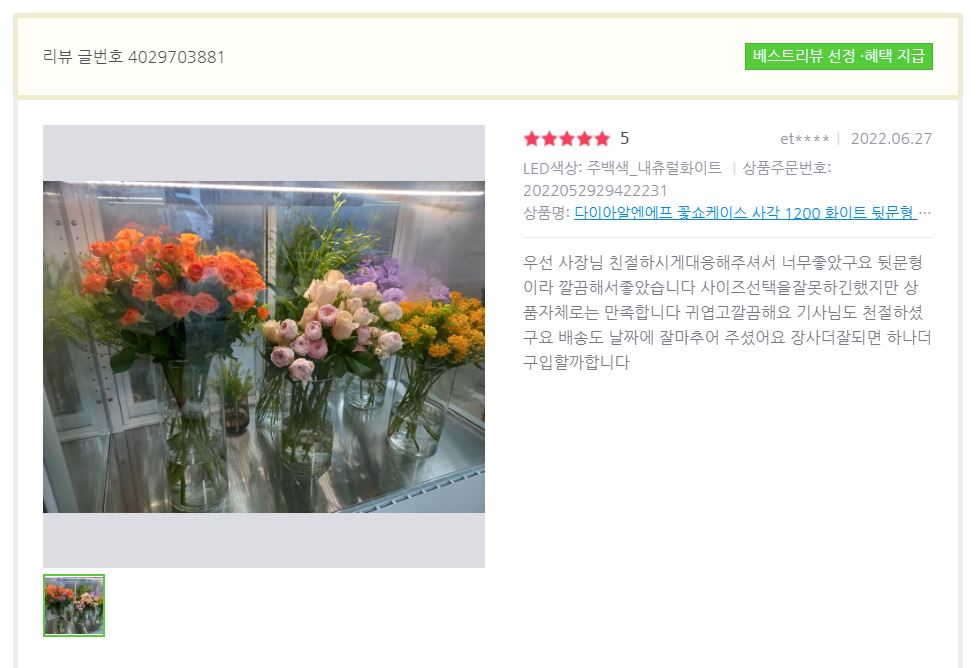The image size is (980, 668).
Task: Click the 리뷰 글번호 header label
Action: [x=83, y=57]
